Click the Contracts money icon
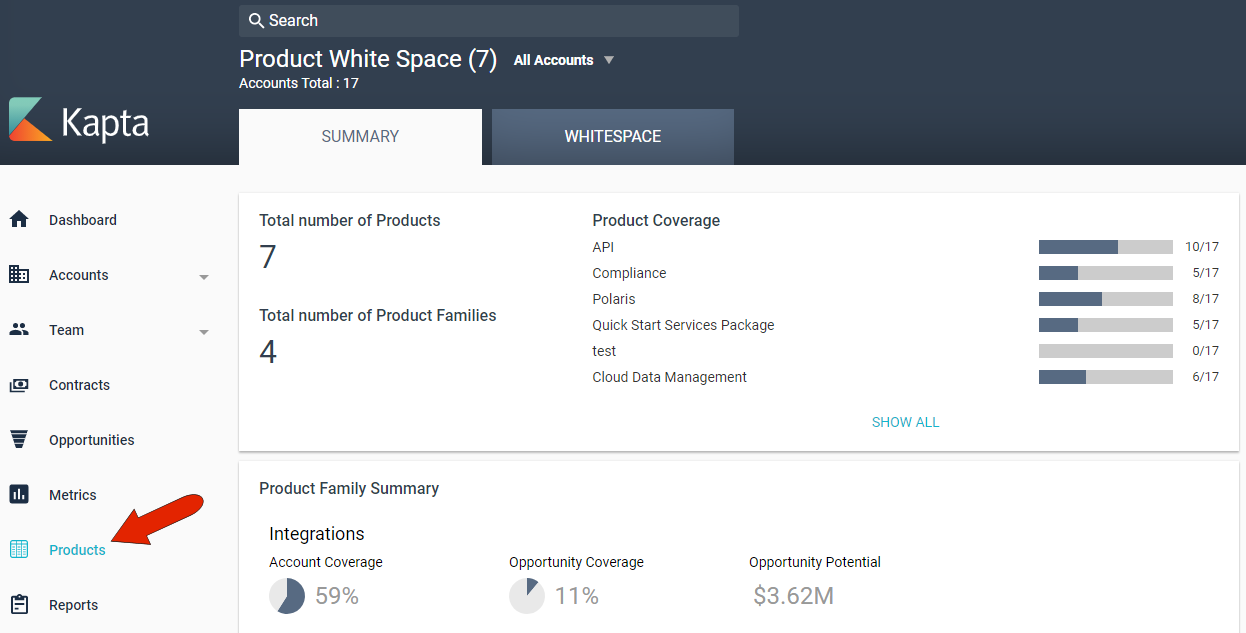The image size is (1246, 633). pyautogui.click(x=19, y=385)
